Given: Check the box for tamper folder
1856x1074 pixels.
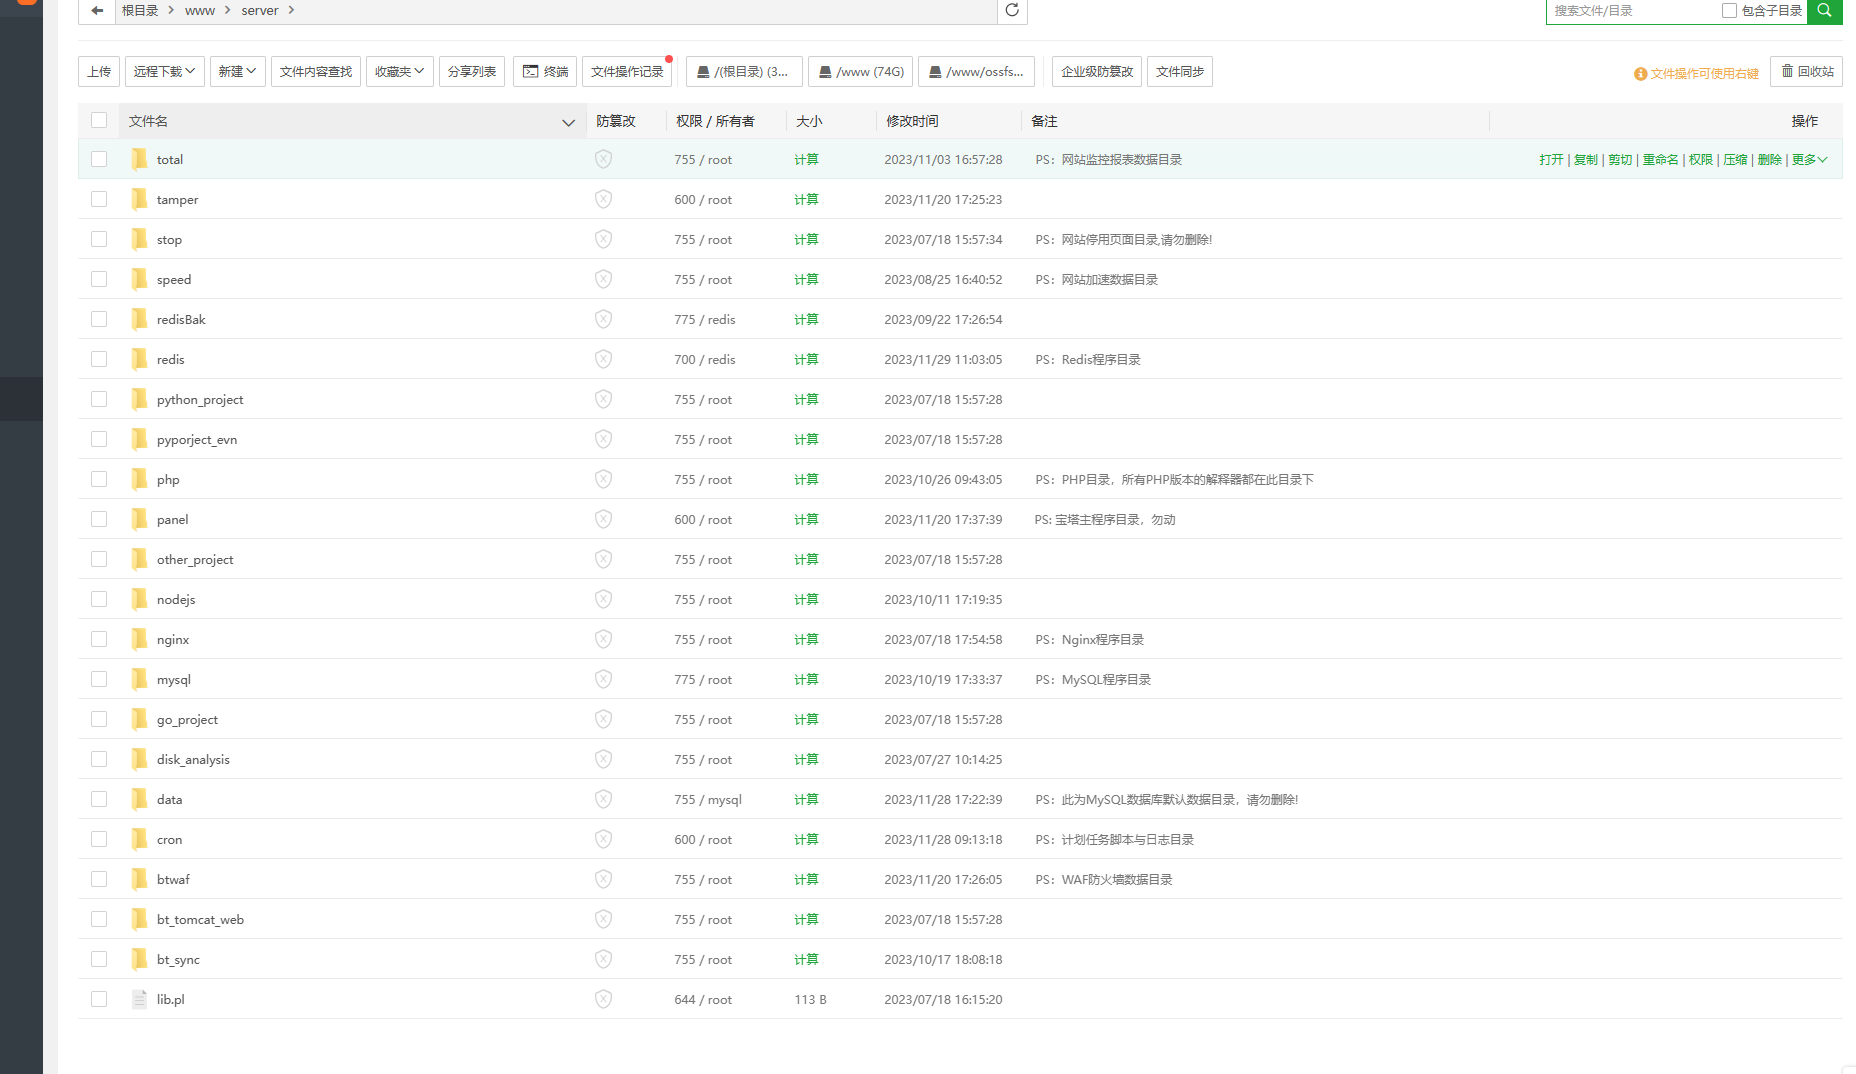Looking at the screenshot, I should point(99,199).
